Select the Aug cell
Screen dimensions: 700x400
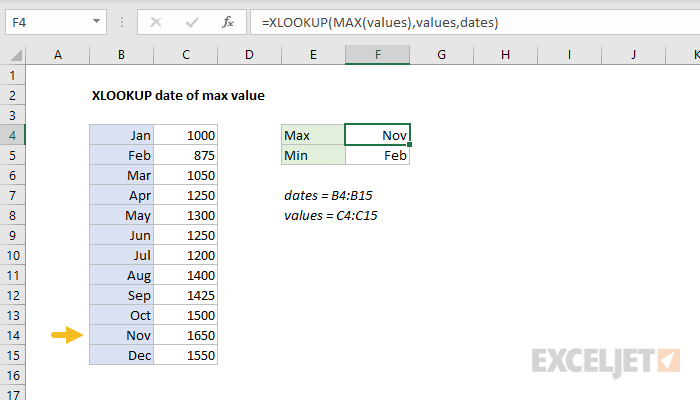coord(121,275)
